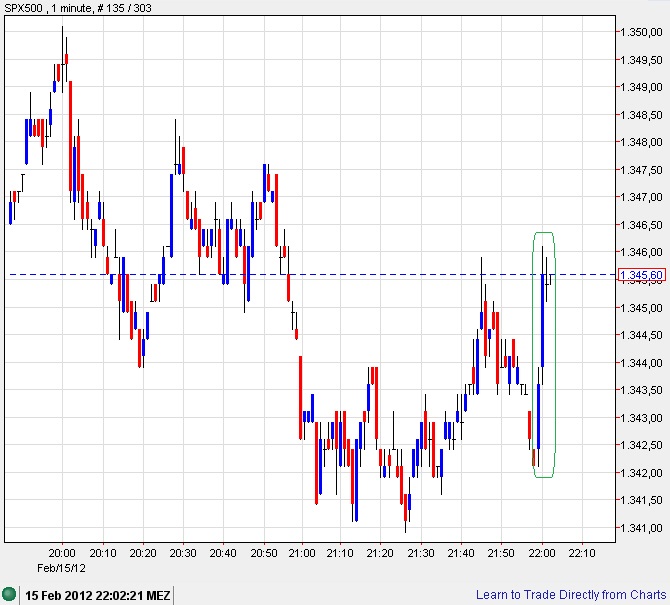Click the 21:30 time axis label
Viewport: 670px width, 605px height.
421,553
